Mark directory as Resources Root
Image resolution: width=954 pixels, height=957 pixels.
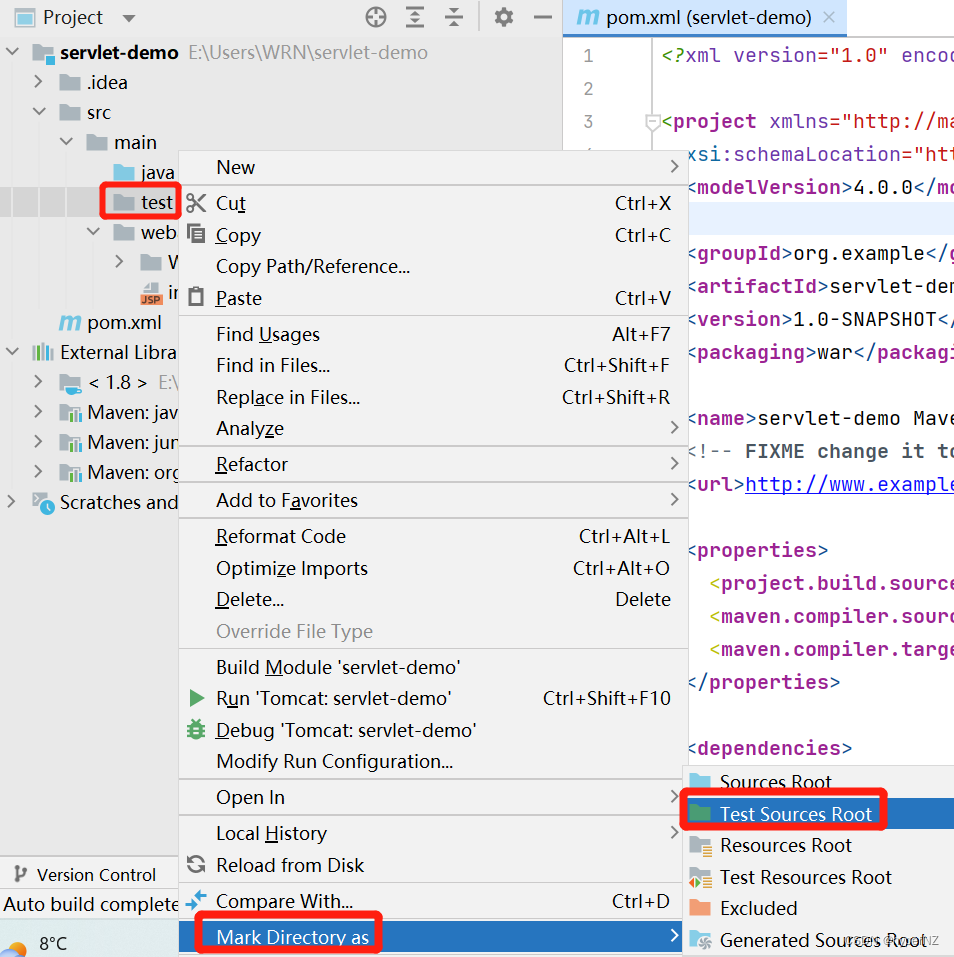(x=818, y=845)
